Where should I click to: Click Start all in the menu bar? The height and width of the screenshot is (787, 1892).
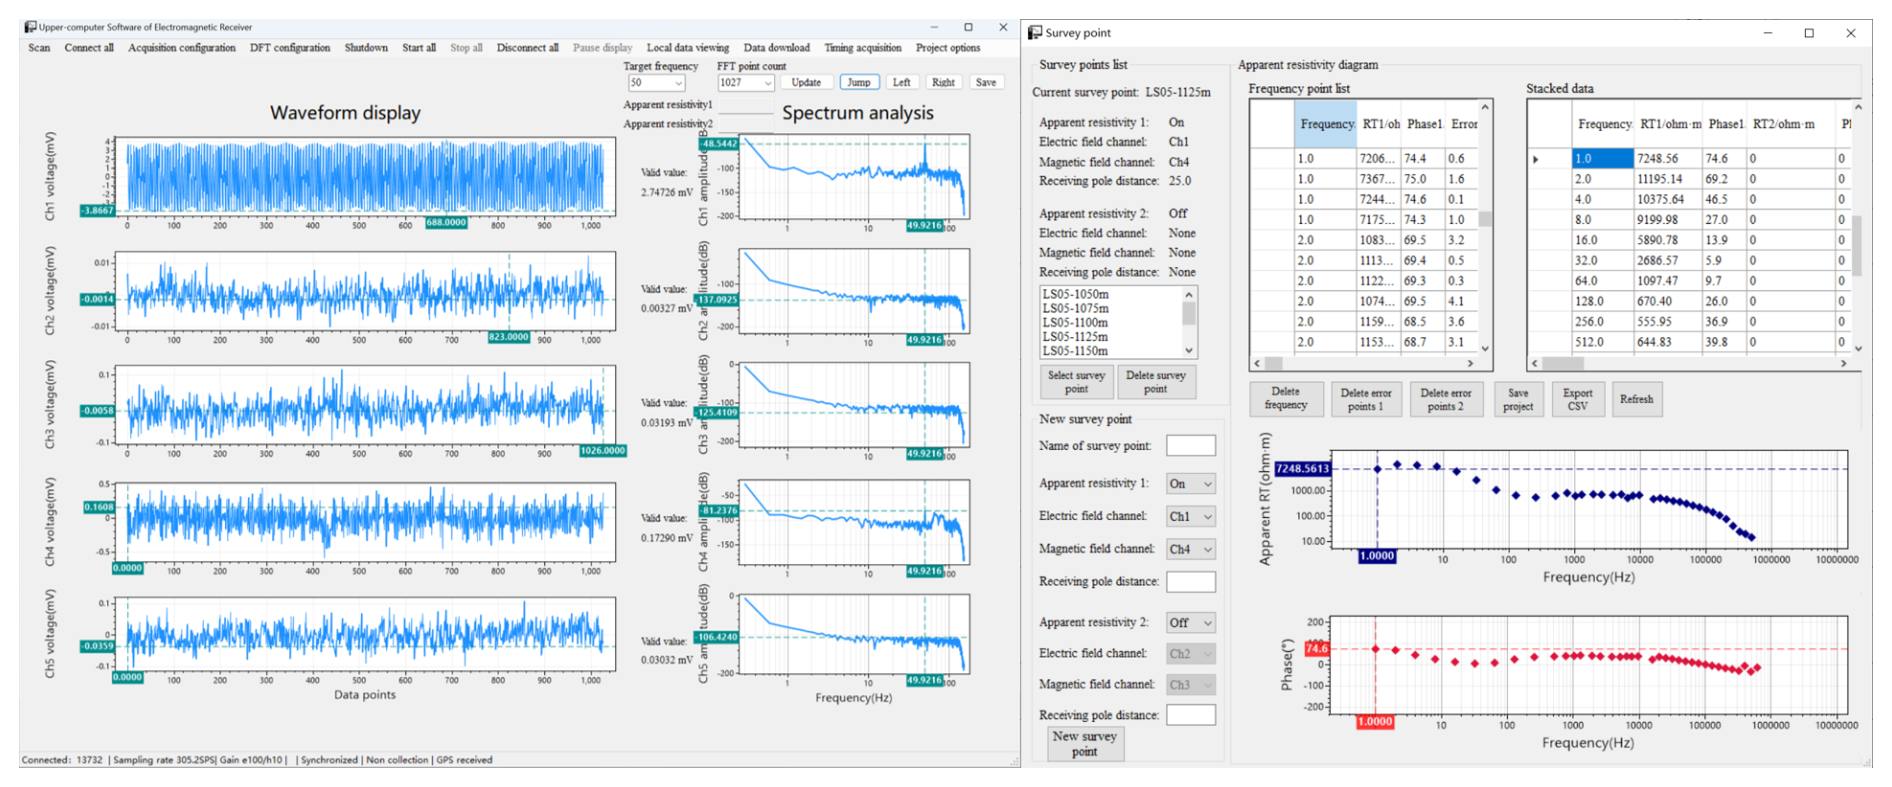click(418, 48)
